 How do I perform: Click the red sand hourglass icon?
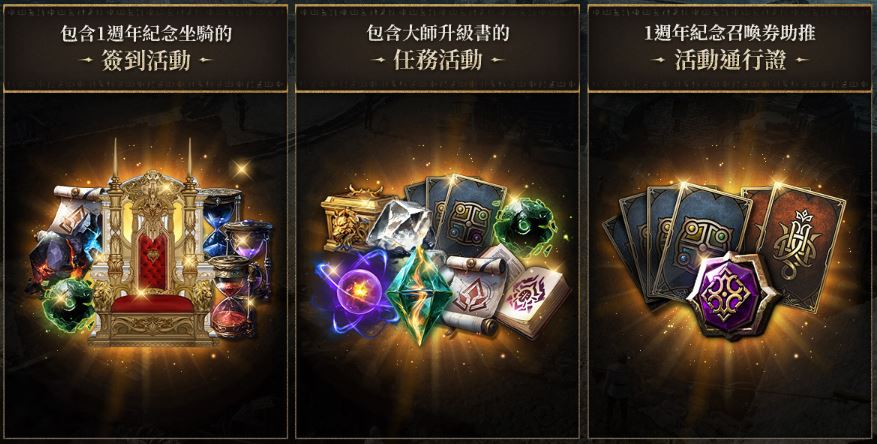(232, 297)
